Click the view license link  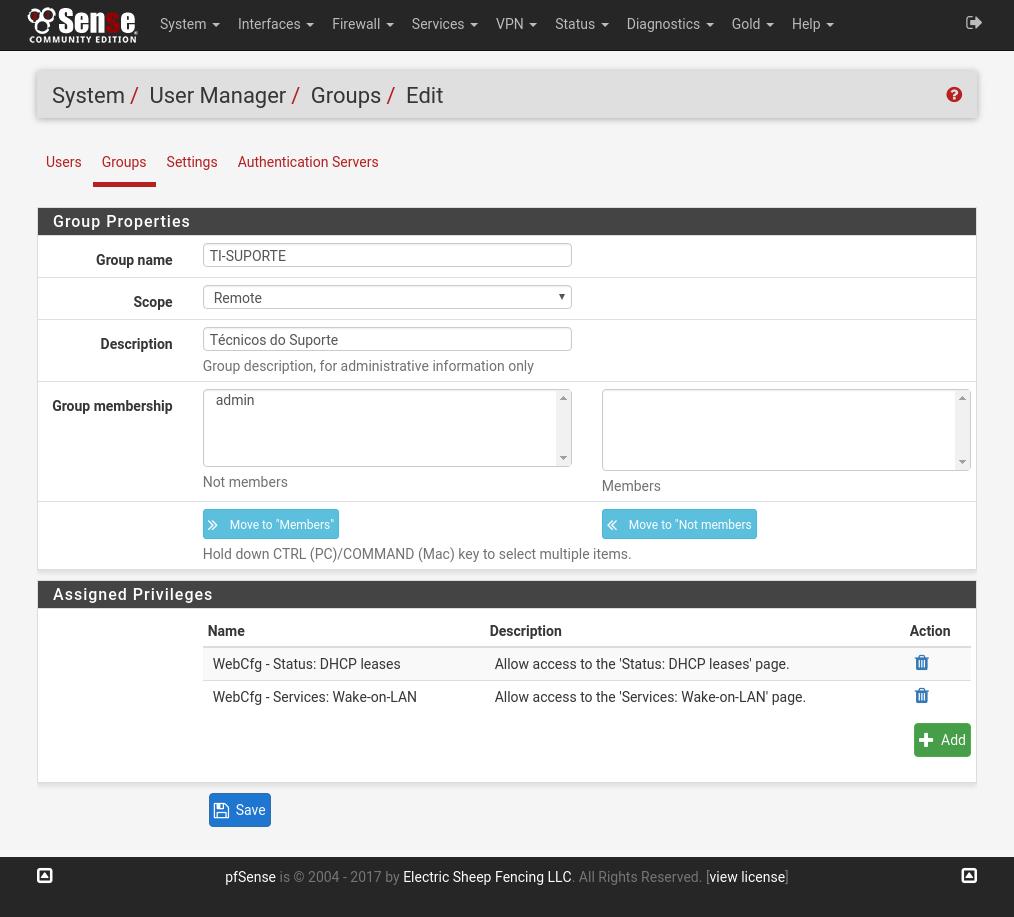pyautogui.click(x=747, y=877)
